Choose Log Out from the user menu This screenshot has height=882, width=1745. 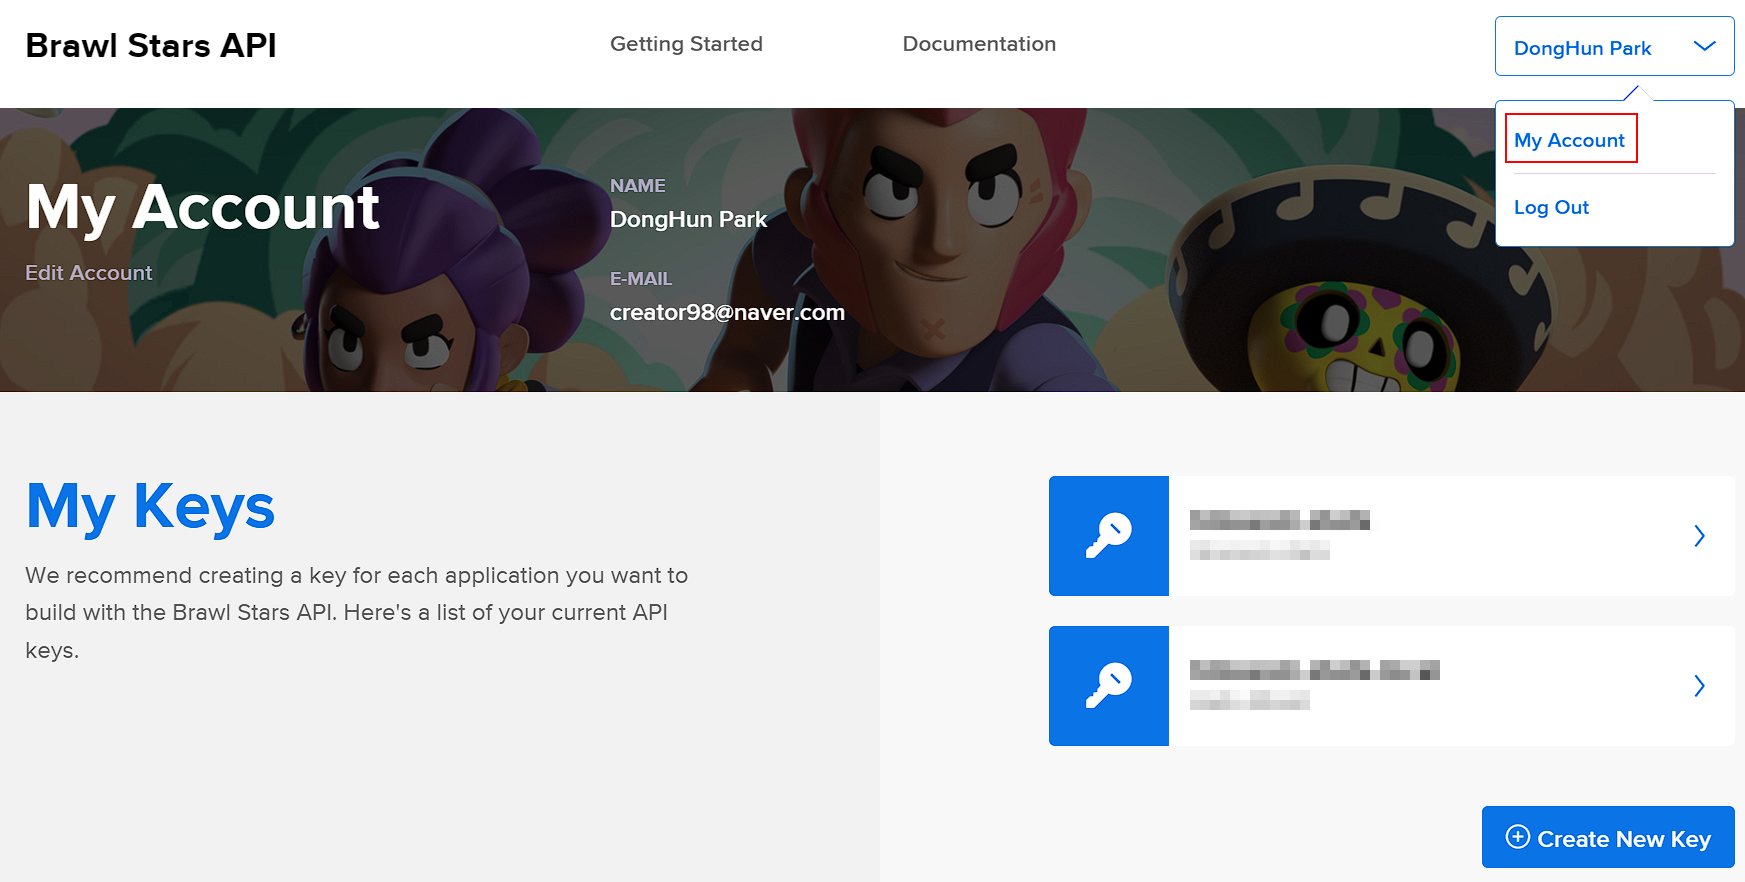pyautogui.click(x=1551, y=207)
